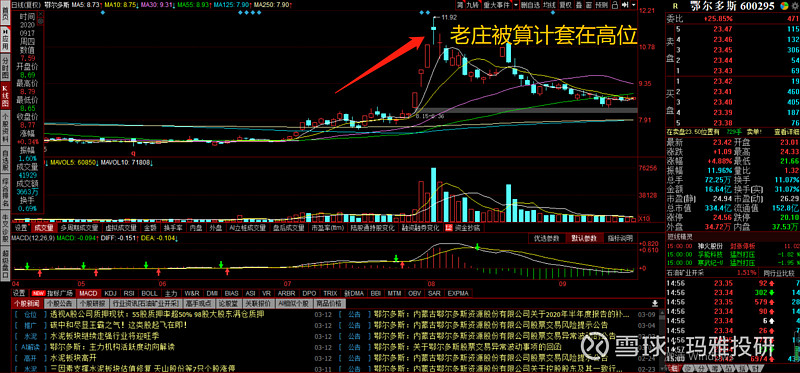Select the RSI indicator tab
The image size is (800, 373).
129,293
